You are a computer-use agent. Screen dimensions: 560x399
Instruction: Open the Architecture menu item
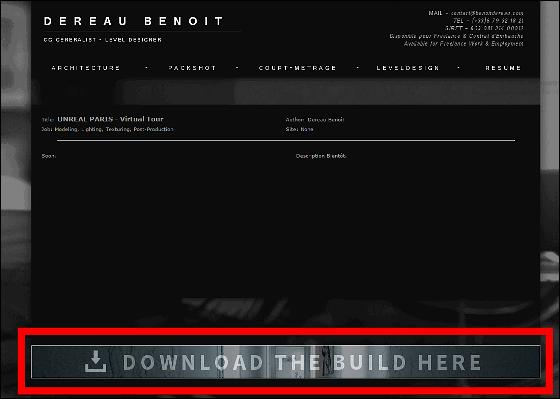coord(86,68)
